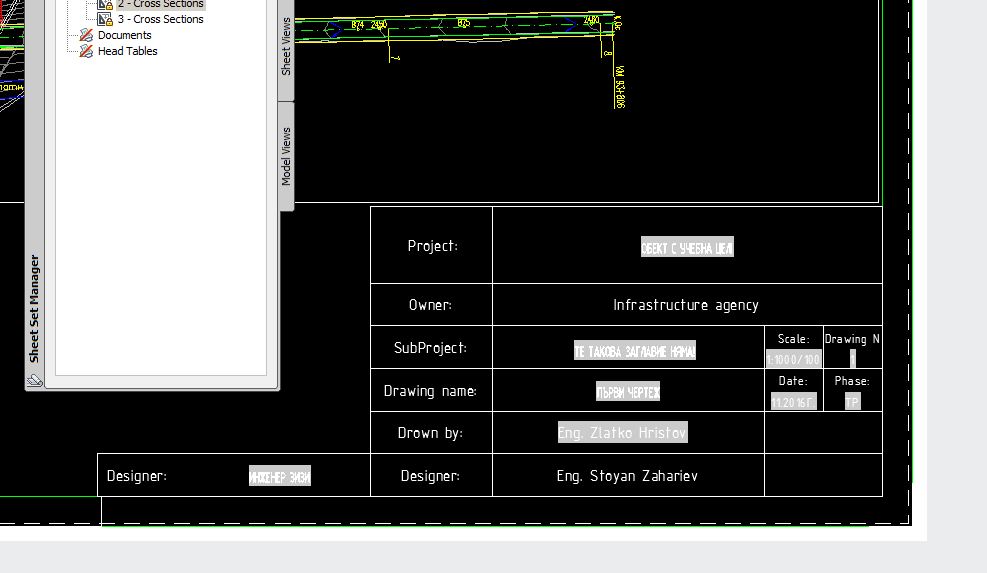
Task: Select the ИНЖЕНЕР ЗИЗИ field
Action: coord(280,476)
